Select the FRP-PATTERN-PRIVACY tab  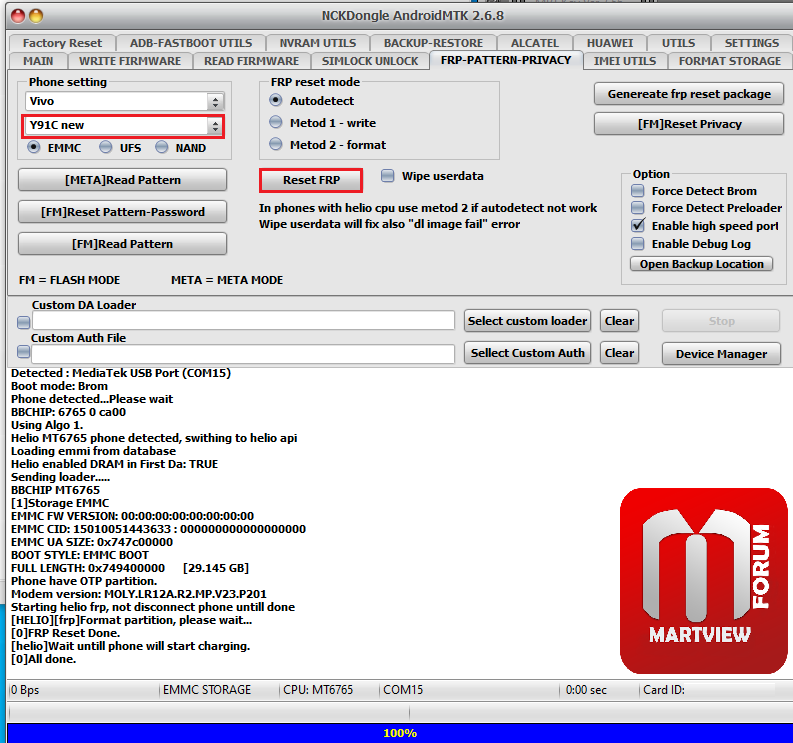506,60
